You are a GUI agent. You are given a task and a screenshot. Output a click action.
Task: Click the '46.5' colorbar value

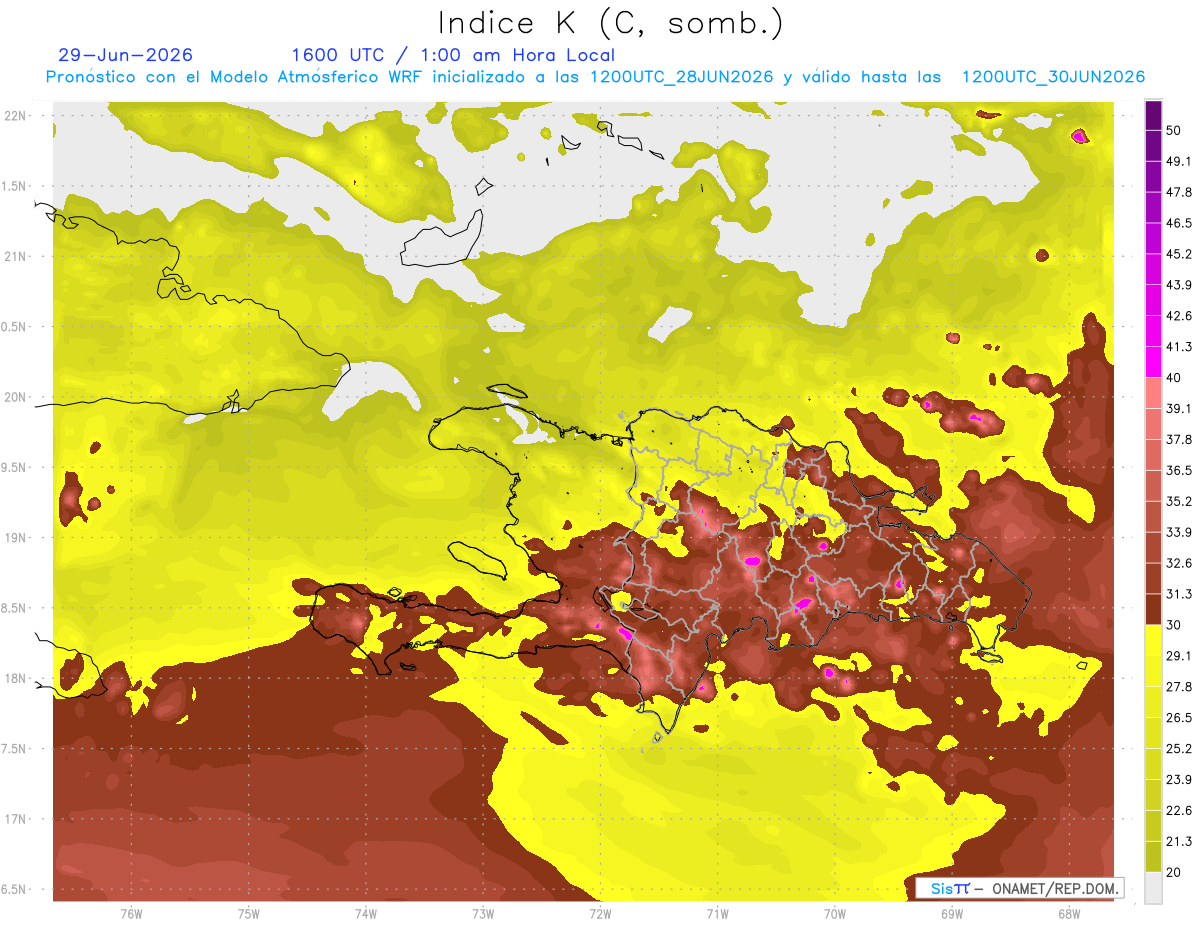[x=1179, y=223]
